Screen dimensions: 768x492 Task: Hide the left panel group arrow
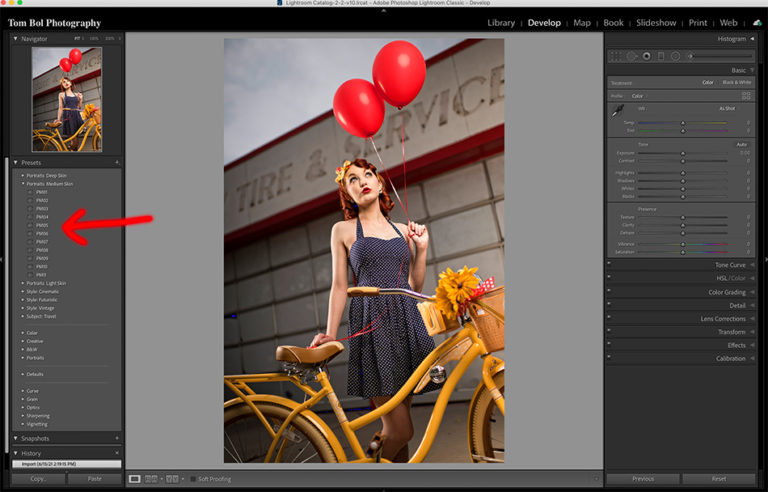pos(2,260)
